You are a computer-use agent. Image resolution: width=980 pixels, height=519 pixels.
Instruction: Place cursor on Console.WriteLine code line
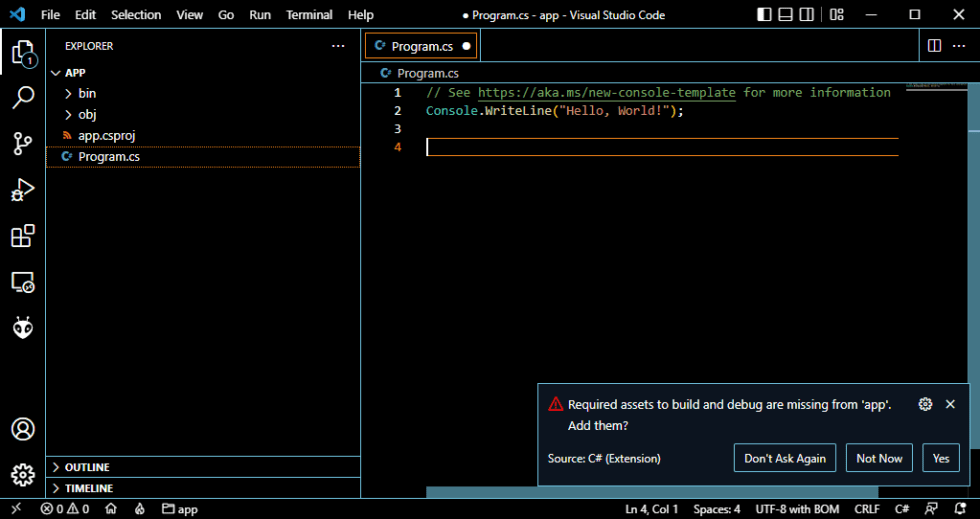[x=555, y=111]
